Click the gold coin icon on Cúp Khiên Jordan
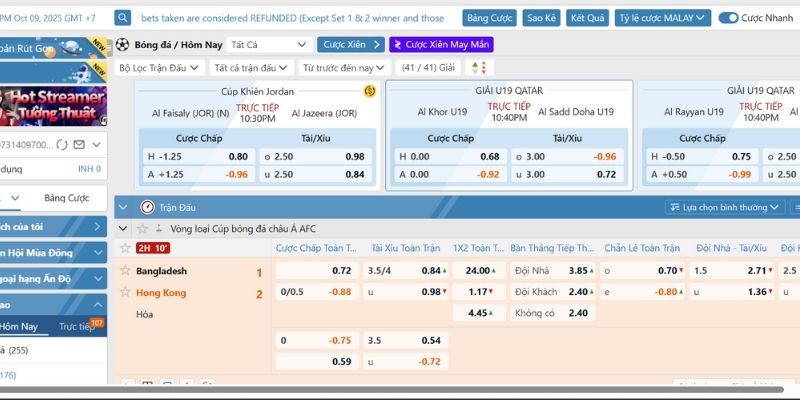This screenshot has height=400, width=800. coord(369,91)
